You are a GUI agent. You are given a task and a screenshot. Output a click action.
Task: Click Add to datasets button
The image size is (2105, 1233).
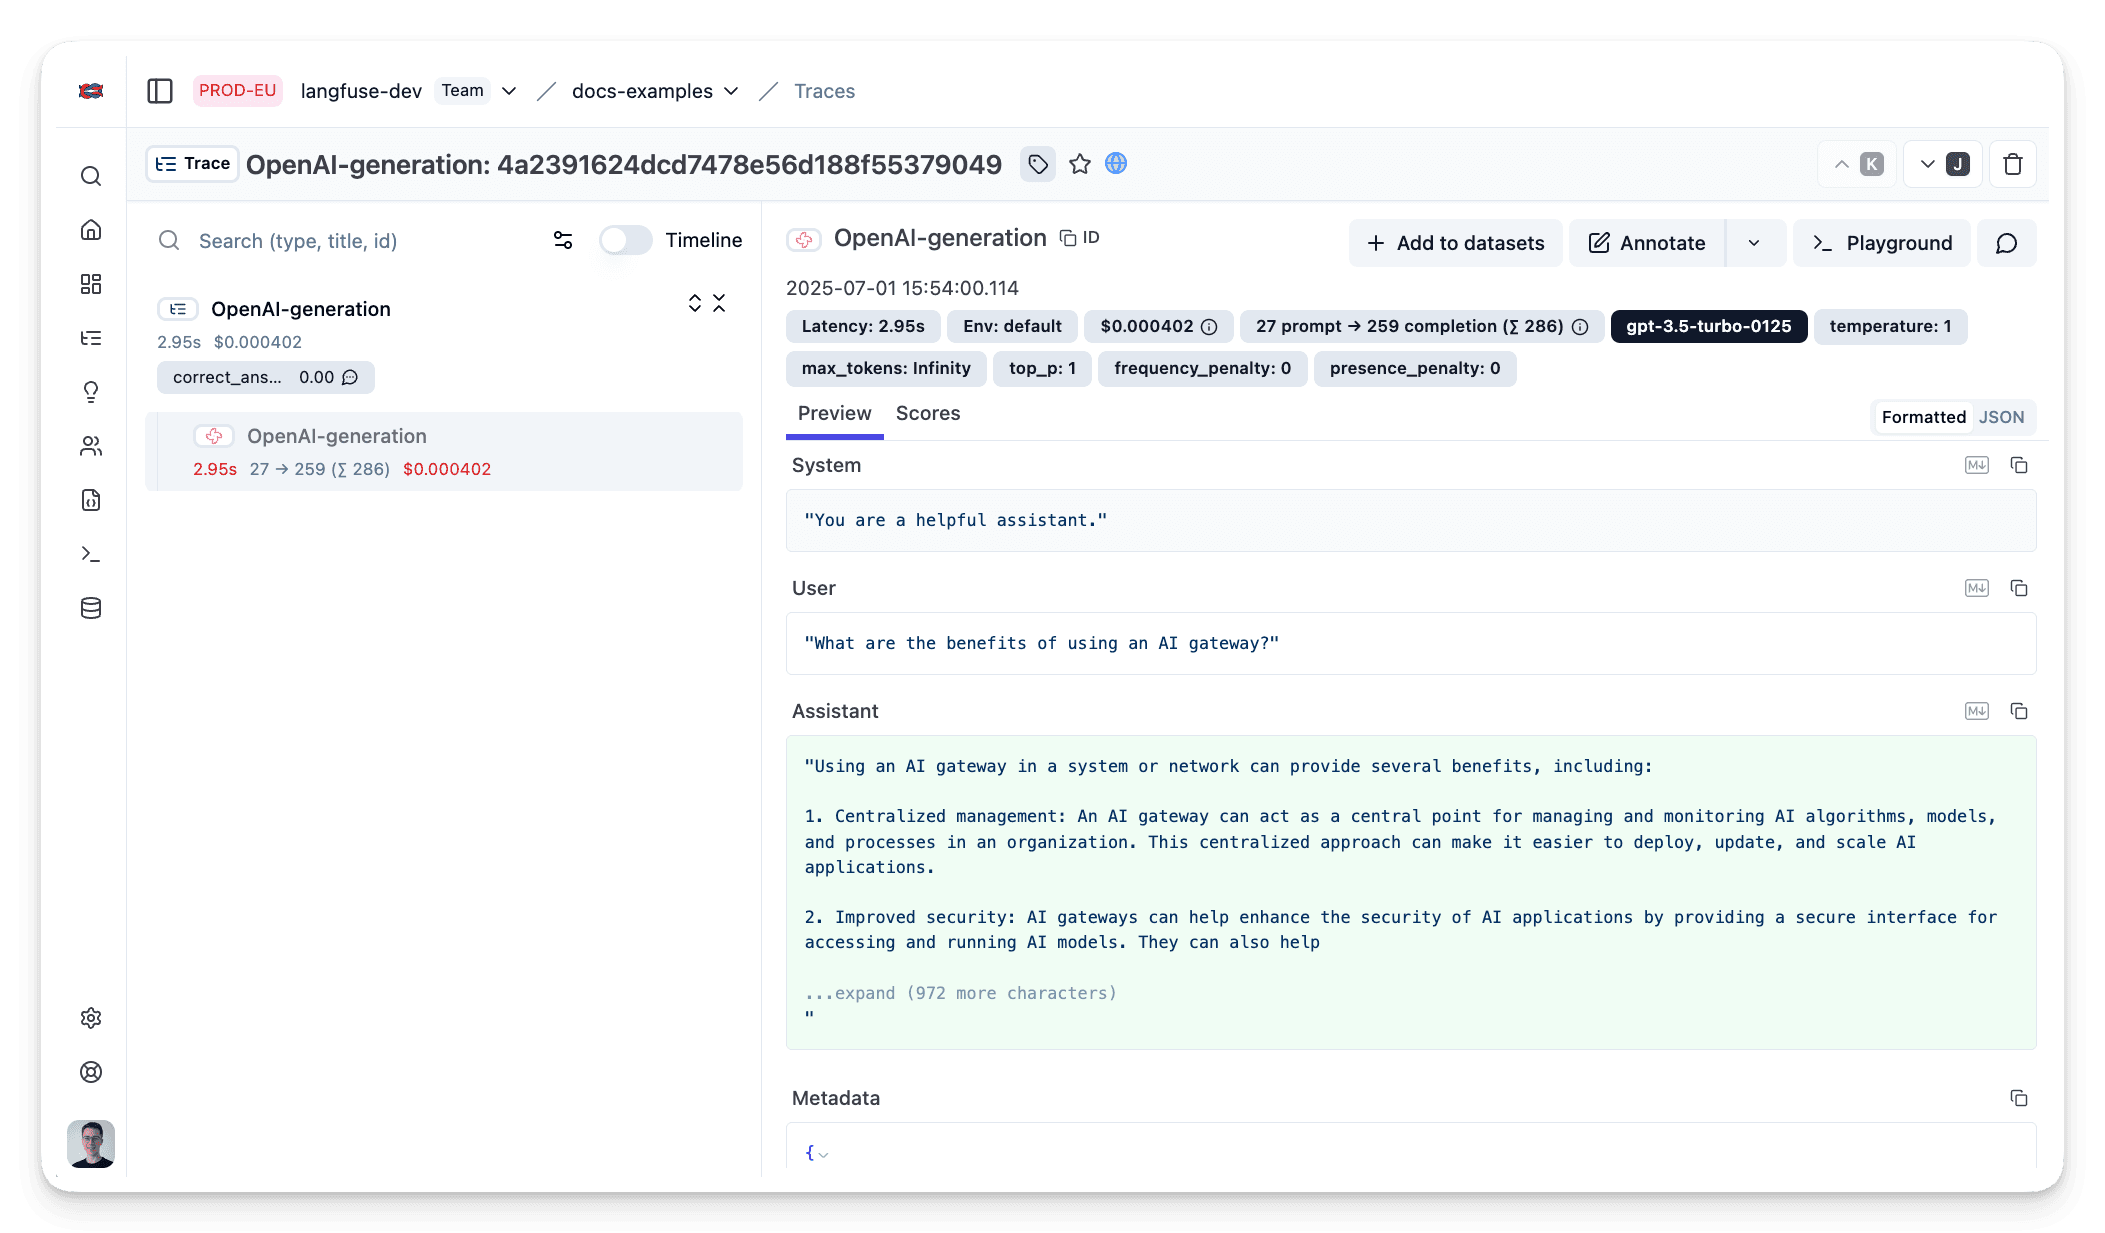pyautogui.click(x=1455, y=243)
